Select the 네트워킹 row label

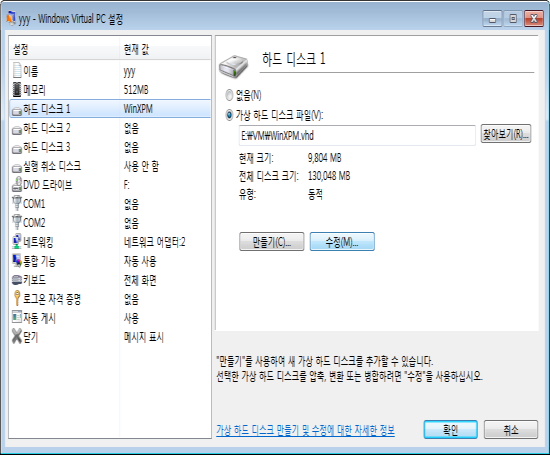point(38,242)
